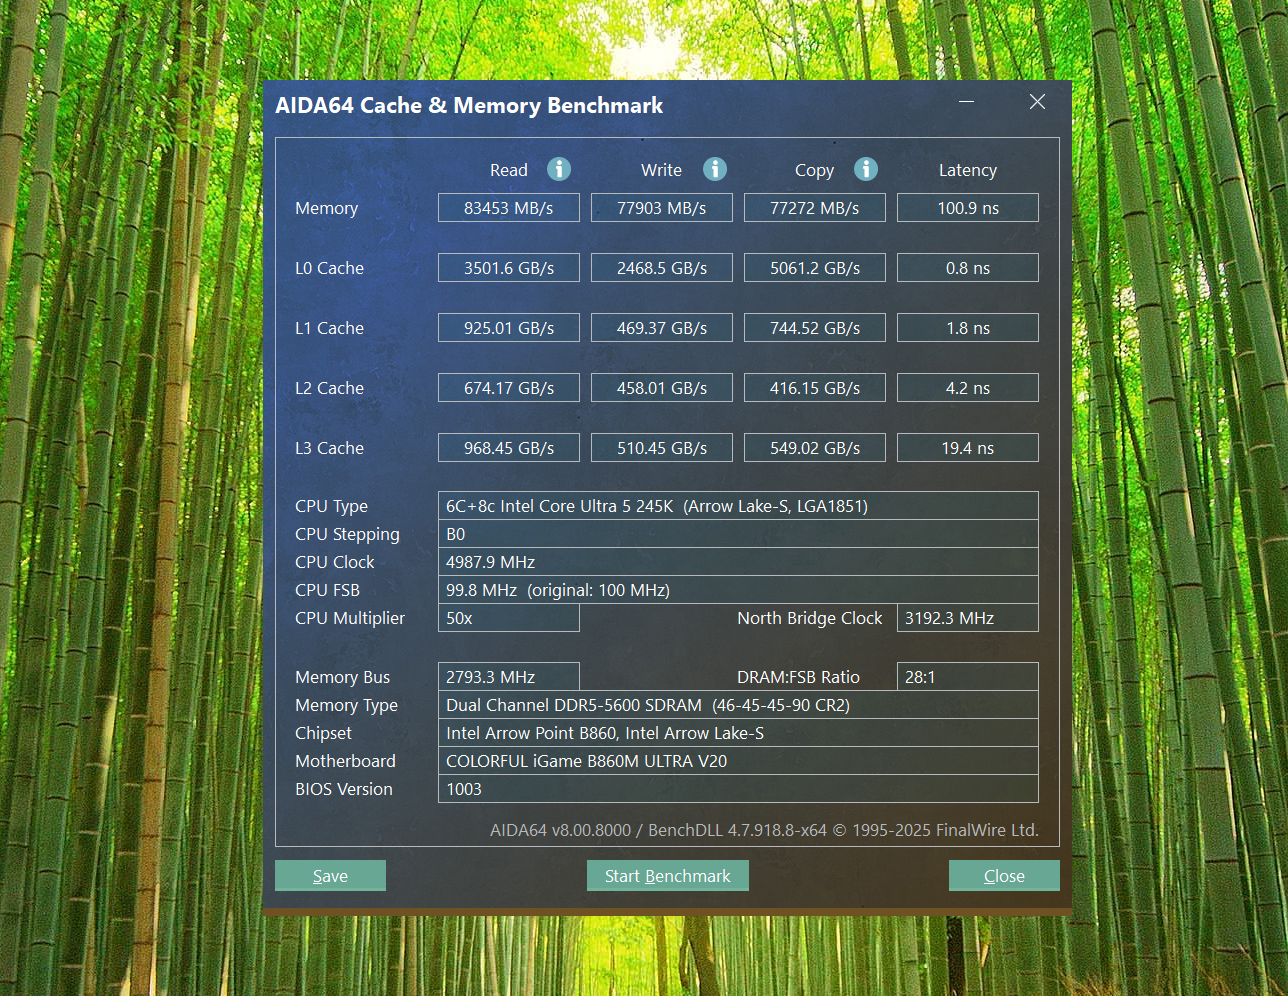Click the info icon next to Write

pyautogui.click(x=715, y=169)
